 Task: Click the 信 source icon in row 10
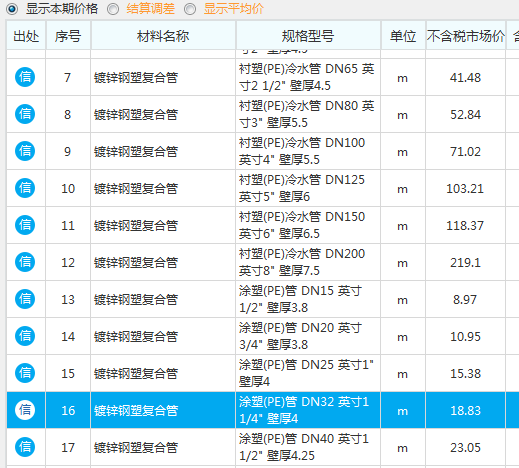tap(25, 188)
